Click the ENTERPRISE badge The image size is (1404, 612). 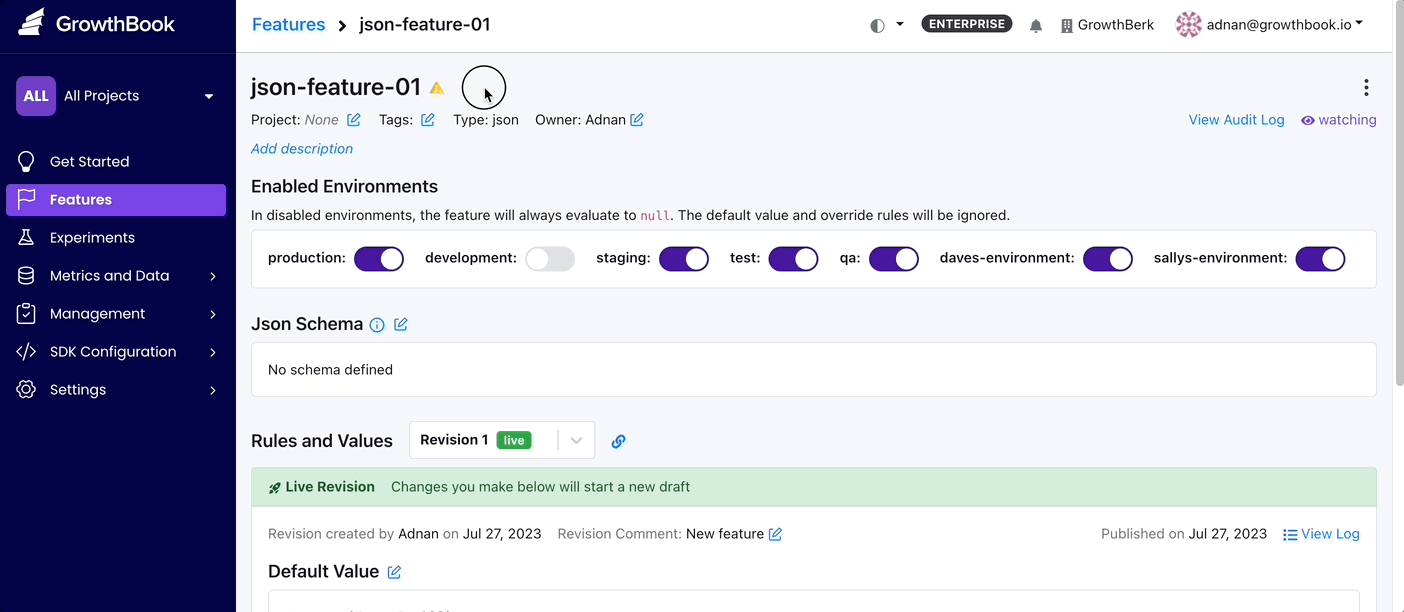coord(966,24)
